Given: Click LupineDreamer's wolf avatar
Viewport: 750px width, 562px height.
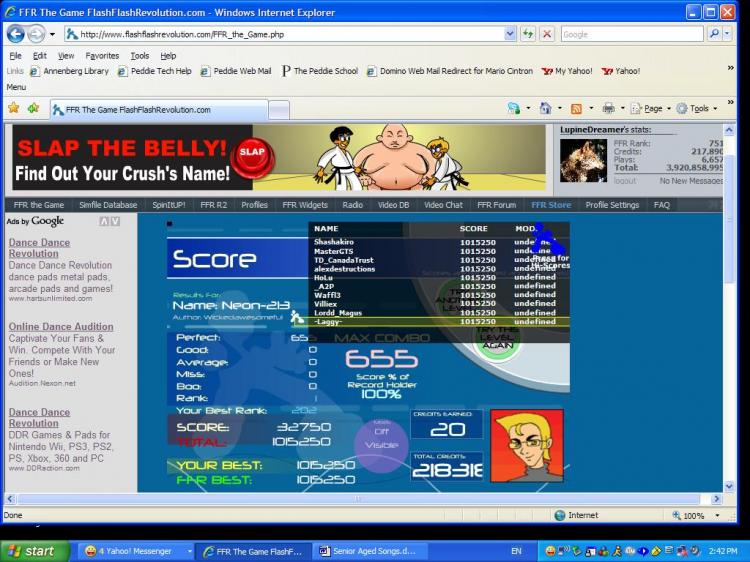Looking at the screenshot, I should point(584,160).
